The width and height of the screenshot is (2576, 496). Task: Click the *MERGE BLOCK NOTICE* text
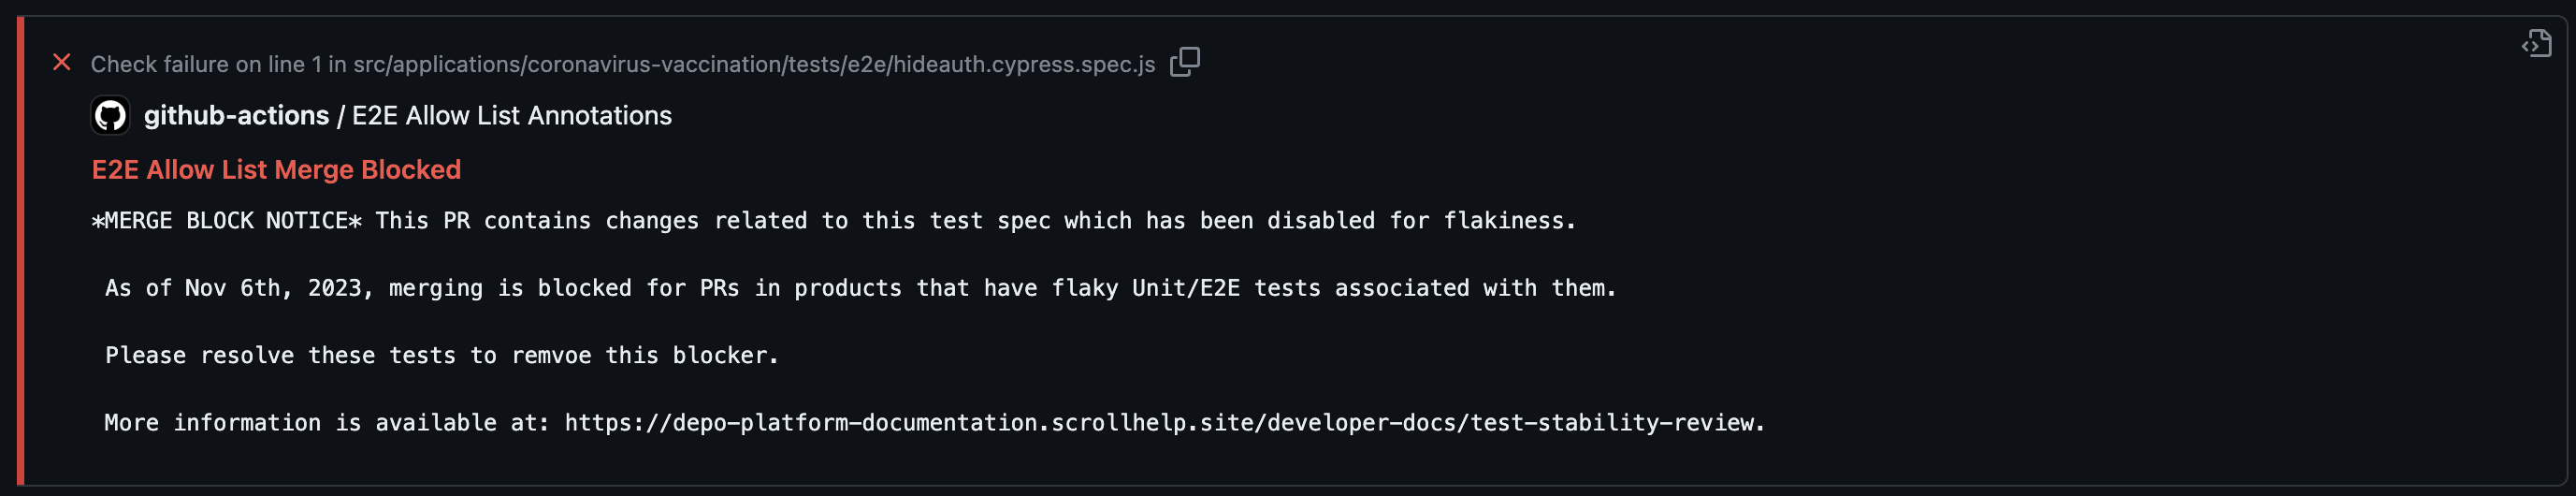click(x=227, y=221)
